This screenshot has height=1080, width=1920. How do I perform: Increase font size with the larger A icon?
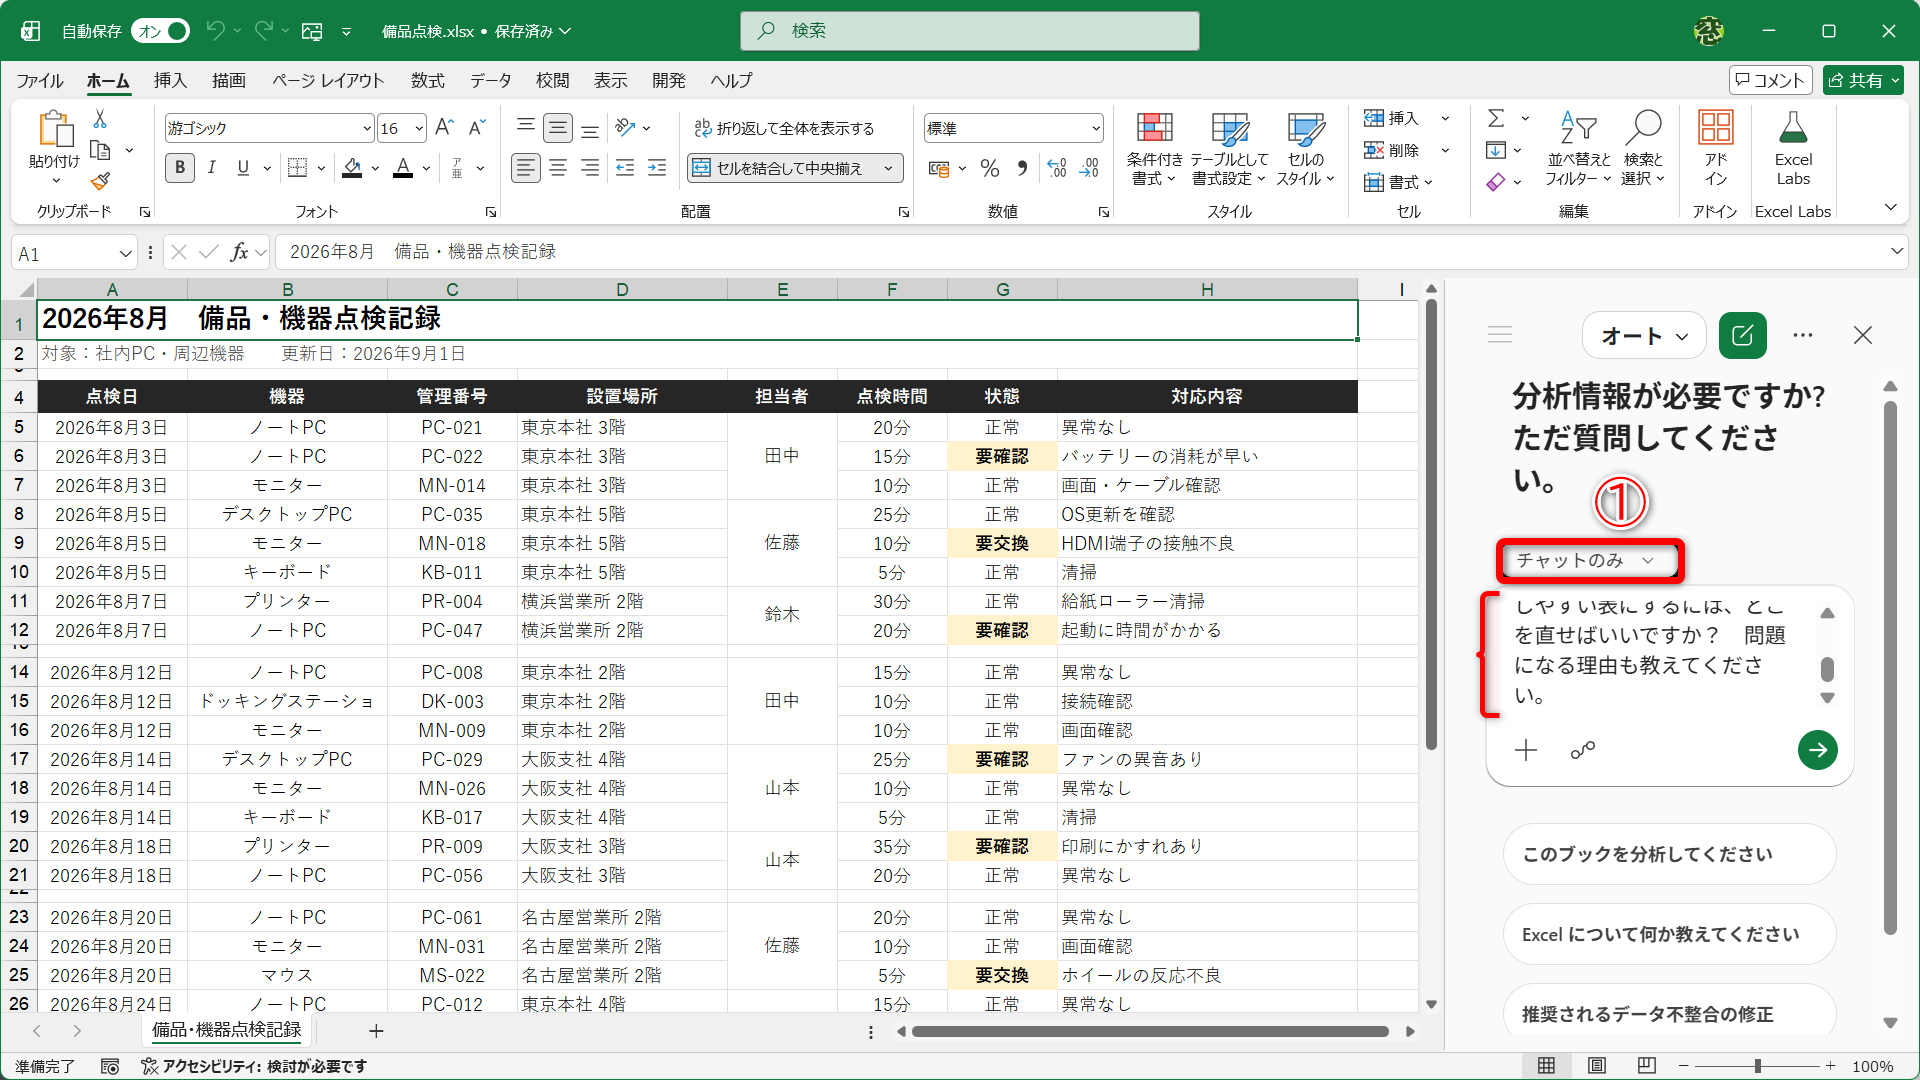tap(445, 127)
